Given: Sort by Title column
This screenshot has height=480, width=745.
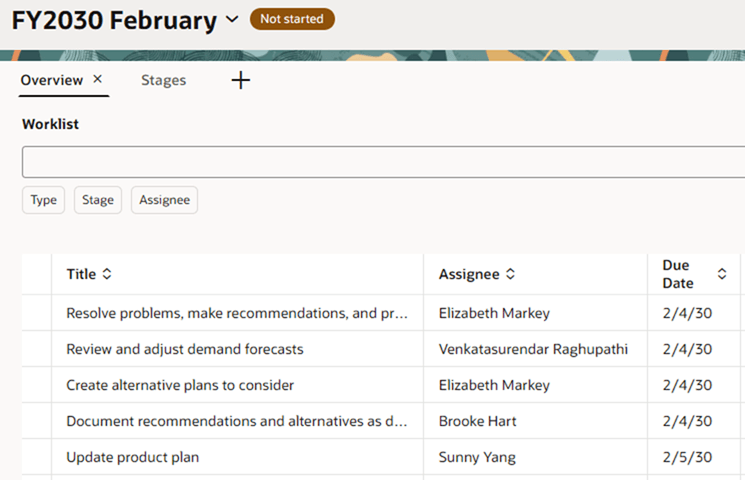Looking at the screenshot, I should 107,274.
